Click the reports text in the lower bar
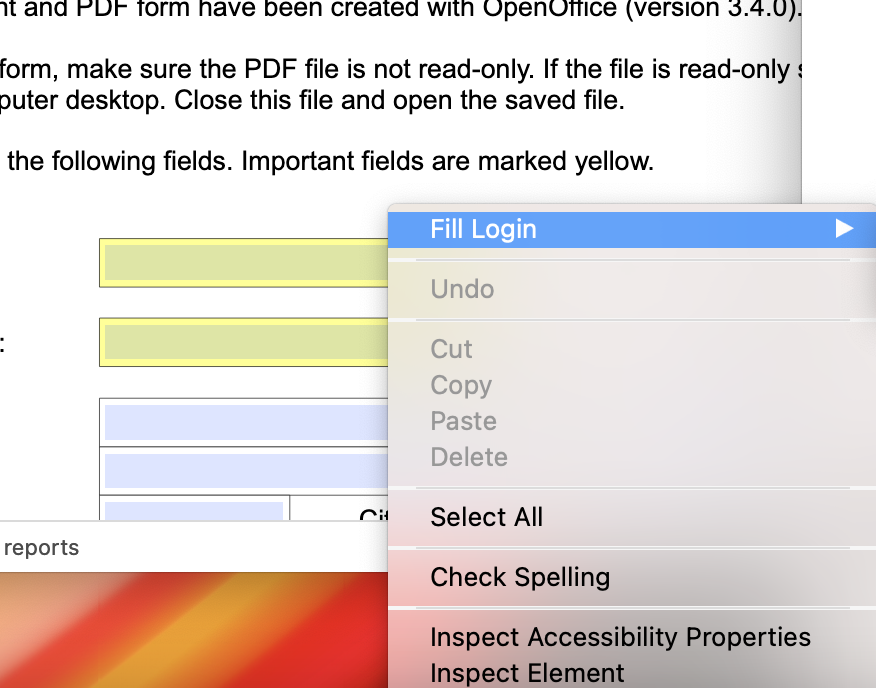Viewport: 876px width, 688px height. click(x=42, y=547)
